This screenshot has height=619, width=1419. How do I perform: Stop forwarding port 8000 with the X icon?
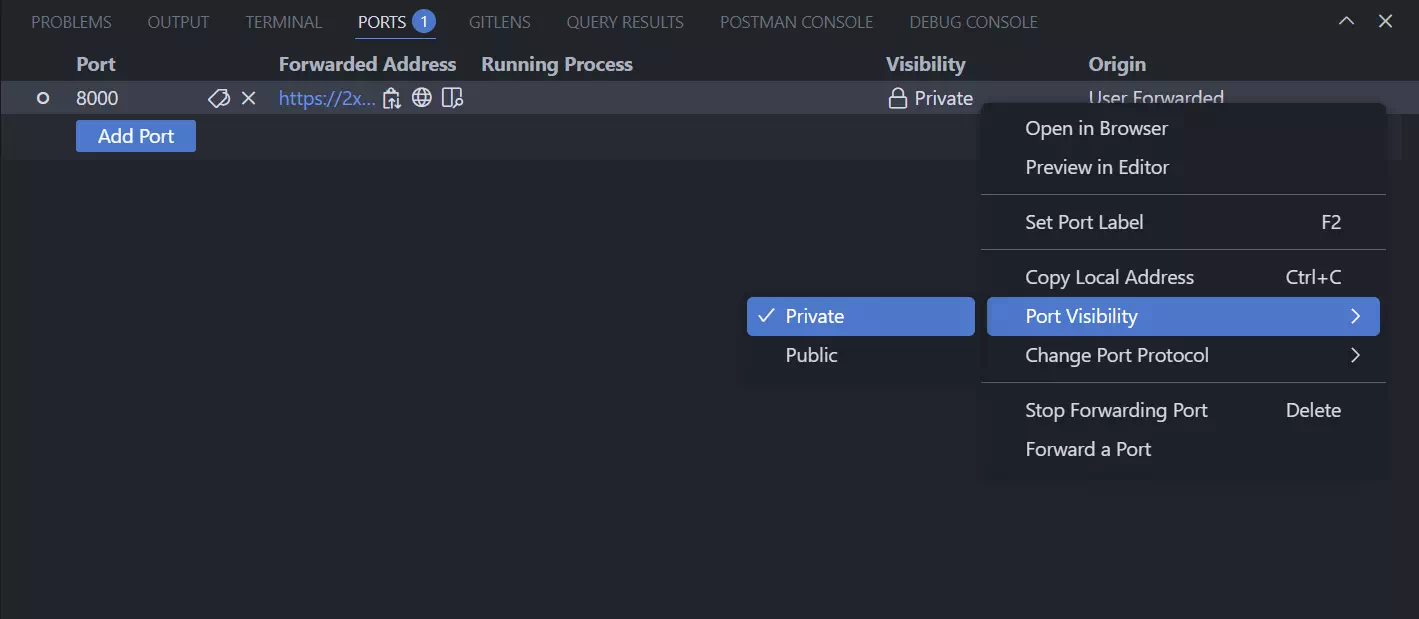coord(249,98)
